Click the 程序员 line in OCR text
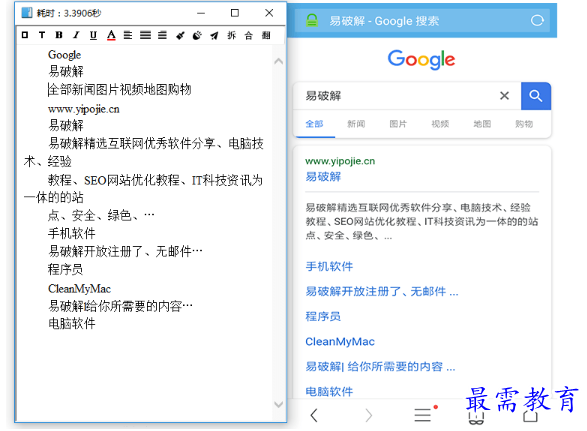 coord(66,269)
